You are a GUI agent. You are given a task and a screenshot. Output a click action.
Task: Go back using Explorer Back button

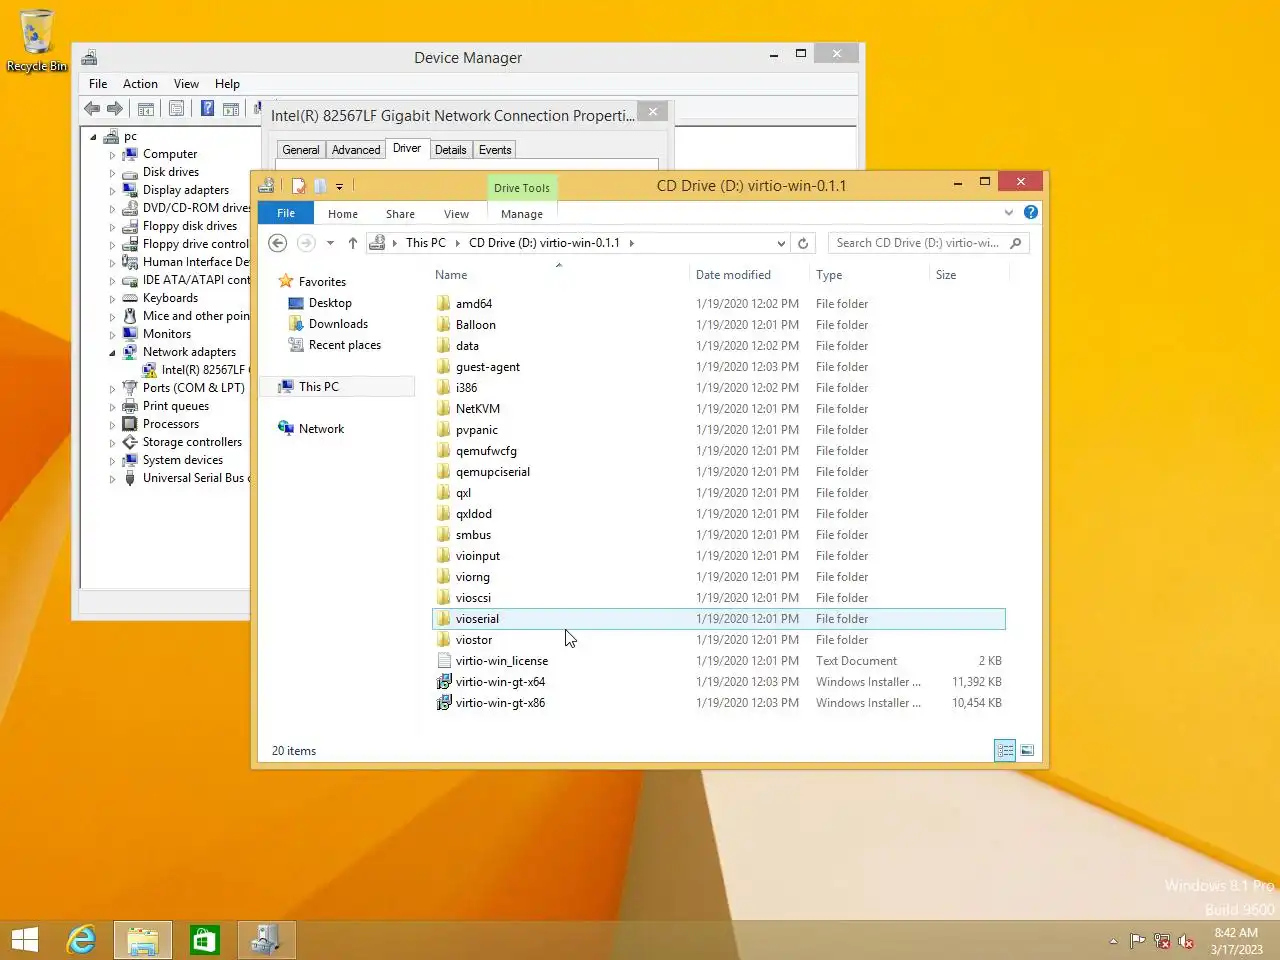pyautogui.click(x=278, y=243)
